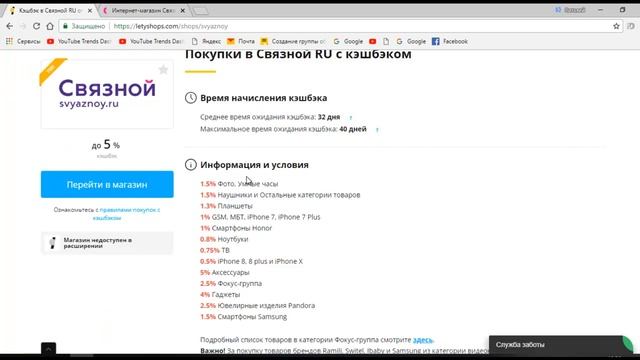Click the Магазин недоступен в расширении notice
Image resolution: width=640 pixels, height=360 pixels.
107,243
